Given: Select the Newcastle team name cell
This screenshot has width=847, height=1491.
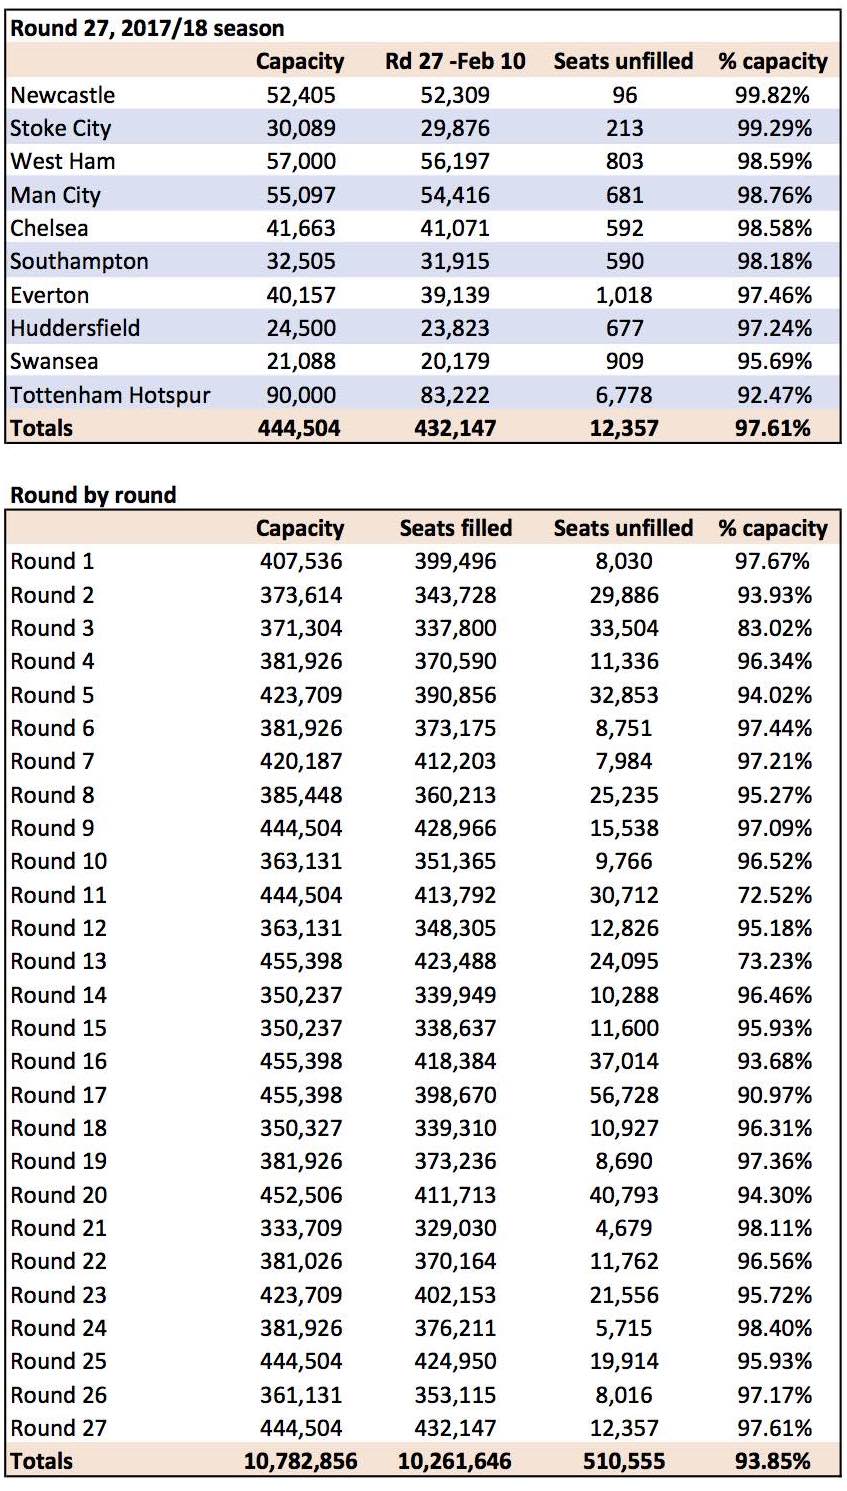Looking at the screenshot, I should tap(63, 95).
